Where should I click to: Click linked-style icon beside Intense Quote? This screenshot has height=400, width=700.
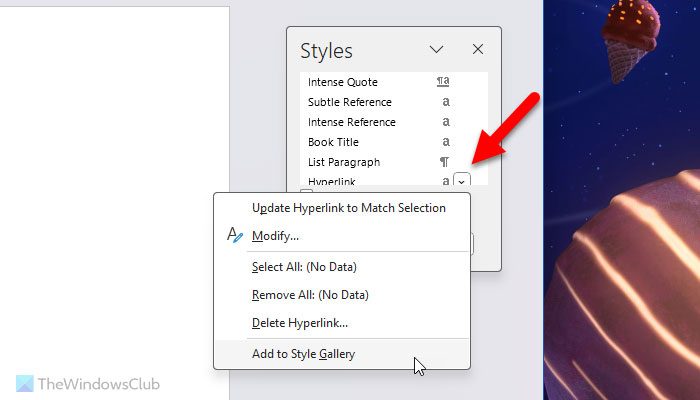point(444,82)
